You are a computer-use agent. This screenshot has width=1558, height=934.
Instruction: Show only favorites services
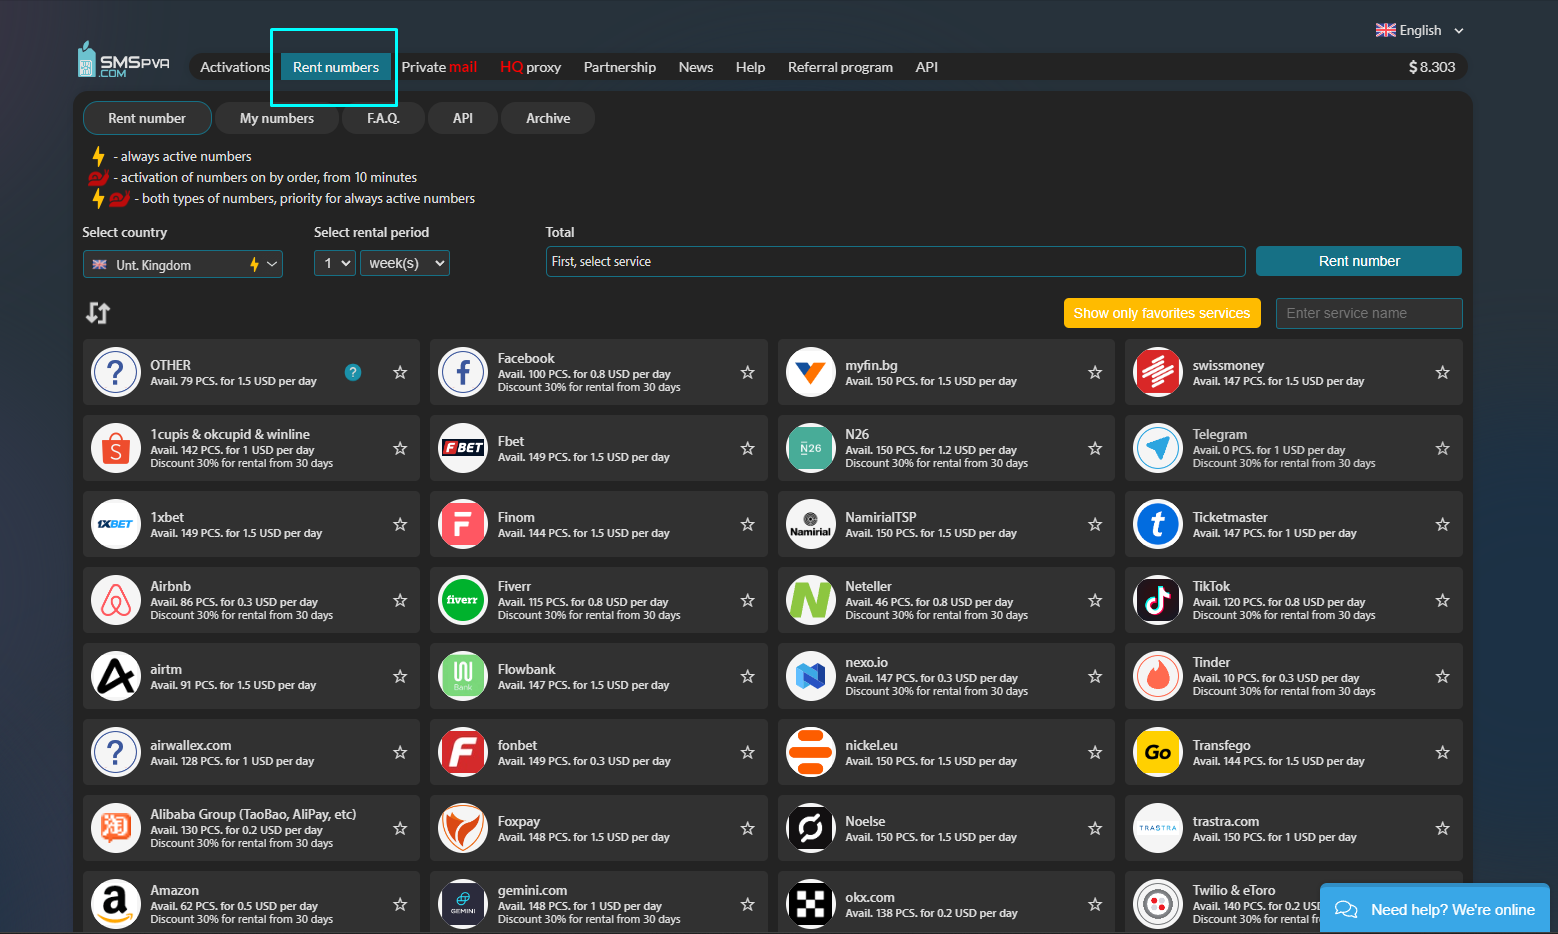tap(1162, 313)
